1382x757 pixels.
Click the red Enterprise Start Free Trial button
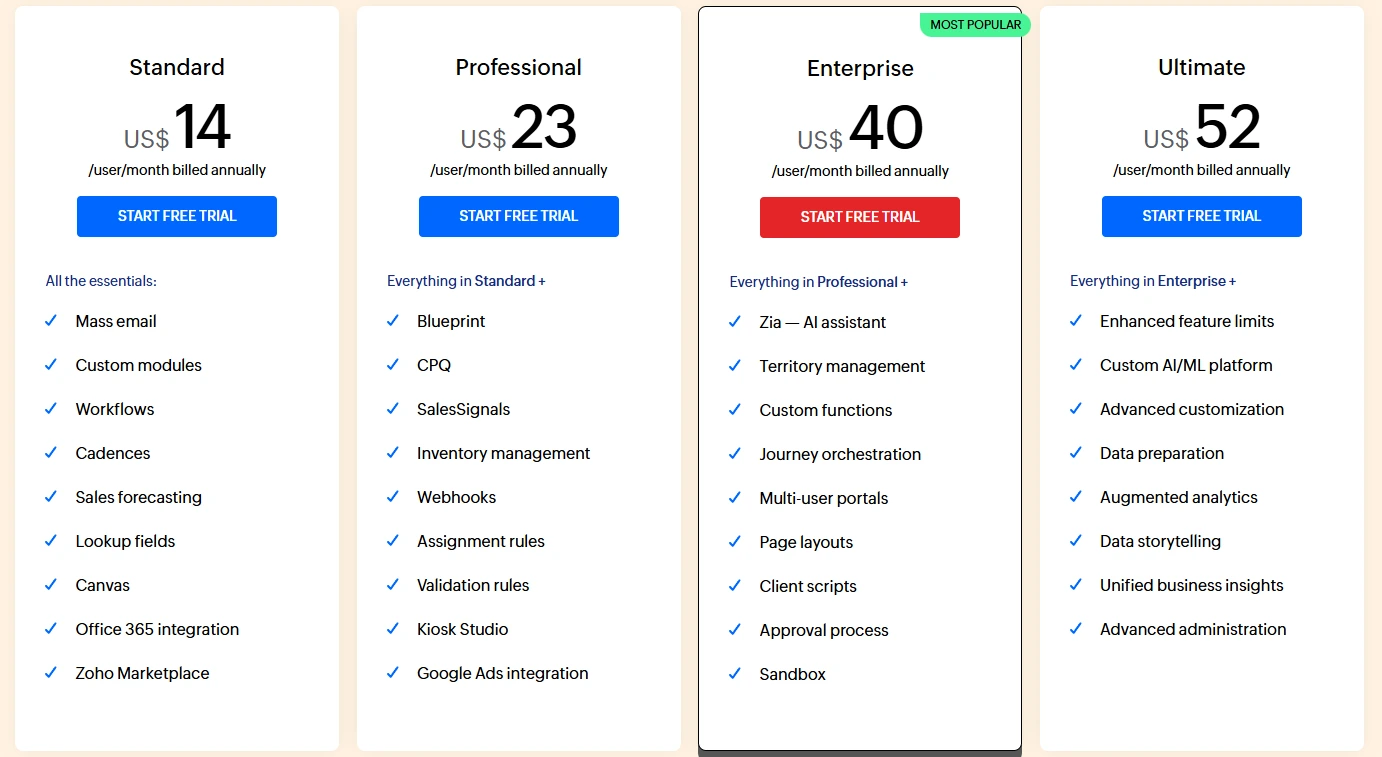click(859, 217)
